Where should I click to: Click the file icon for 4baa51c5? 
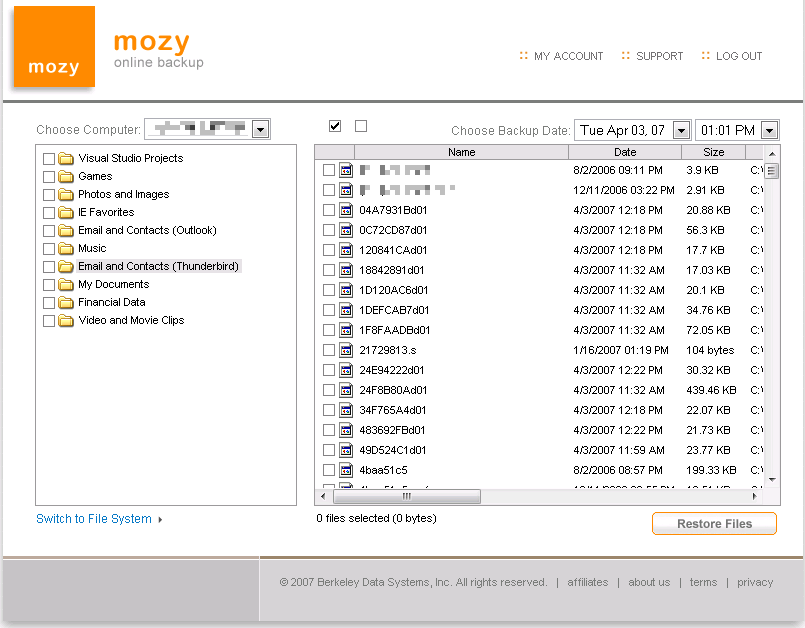(346, 470)
